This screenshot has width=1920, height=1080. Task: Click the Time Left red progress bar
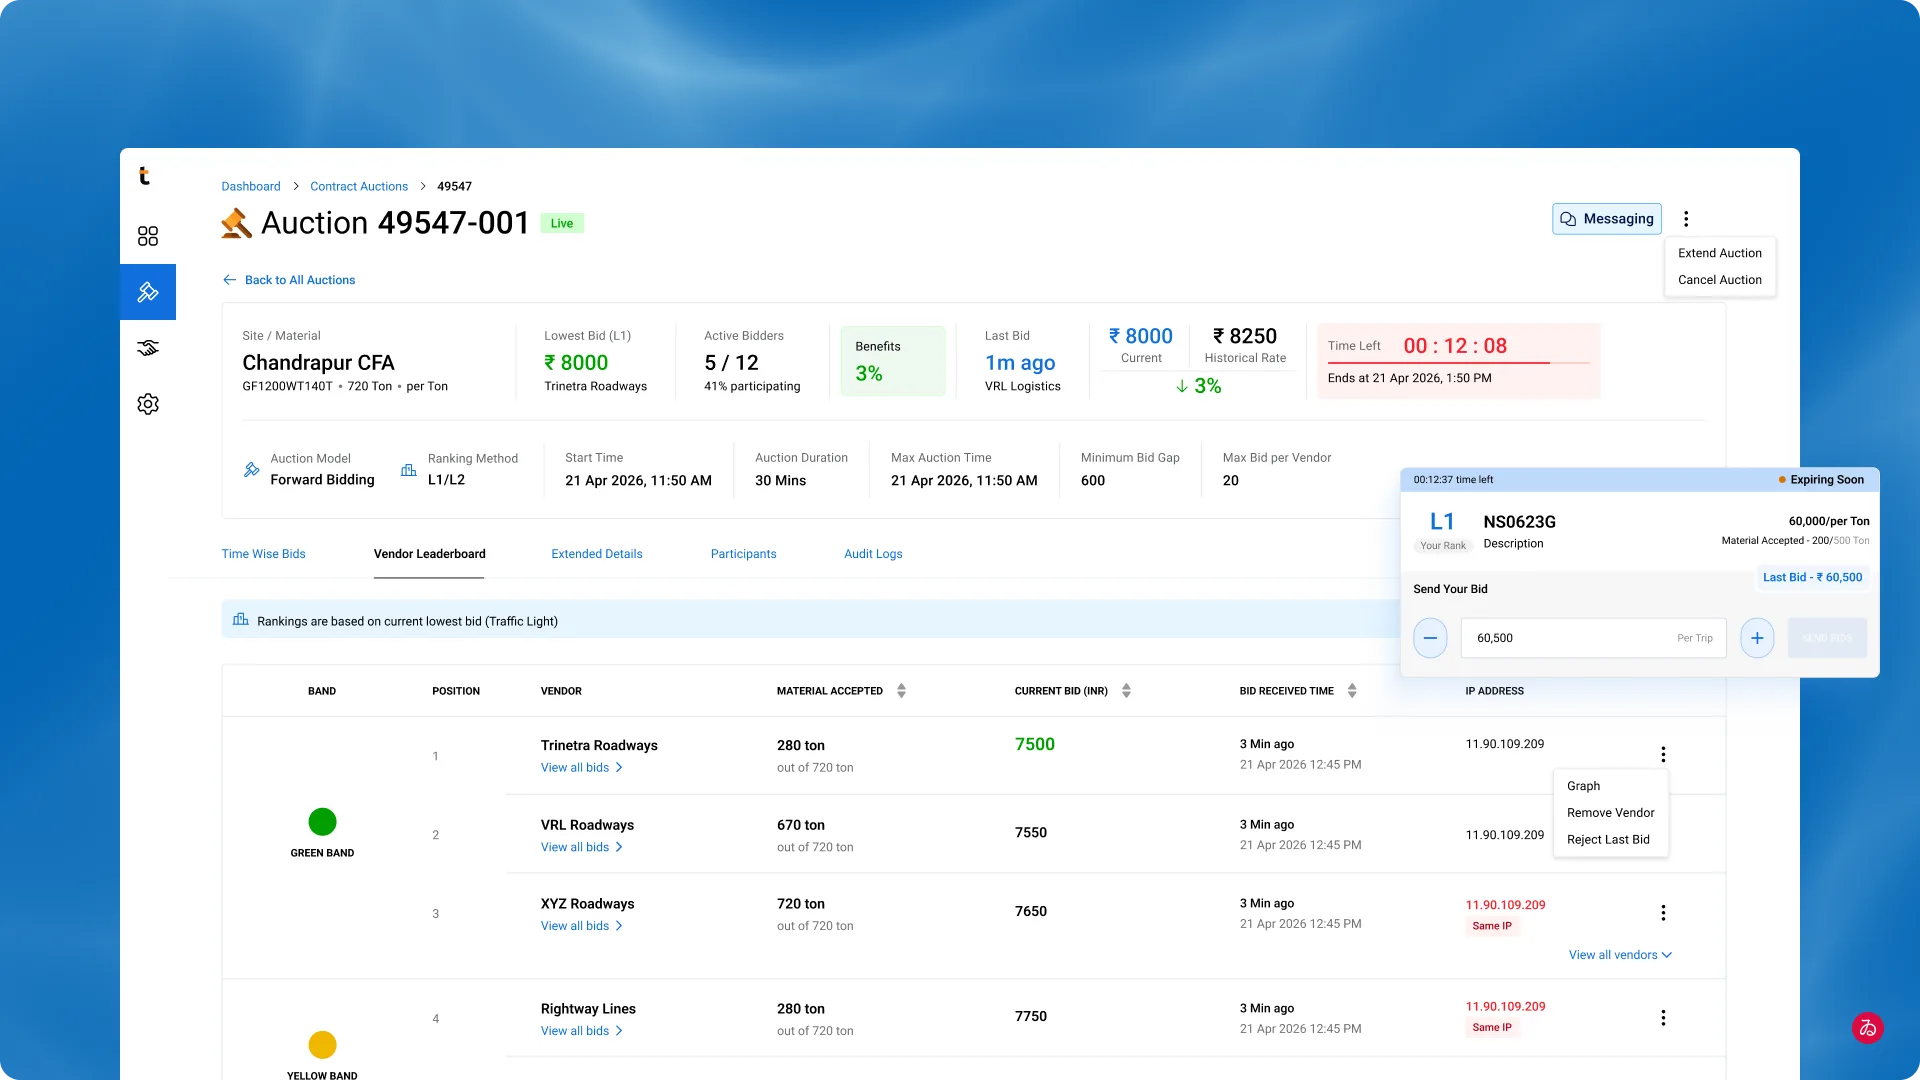(x=1458, y=363)
